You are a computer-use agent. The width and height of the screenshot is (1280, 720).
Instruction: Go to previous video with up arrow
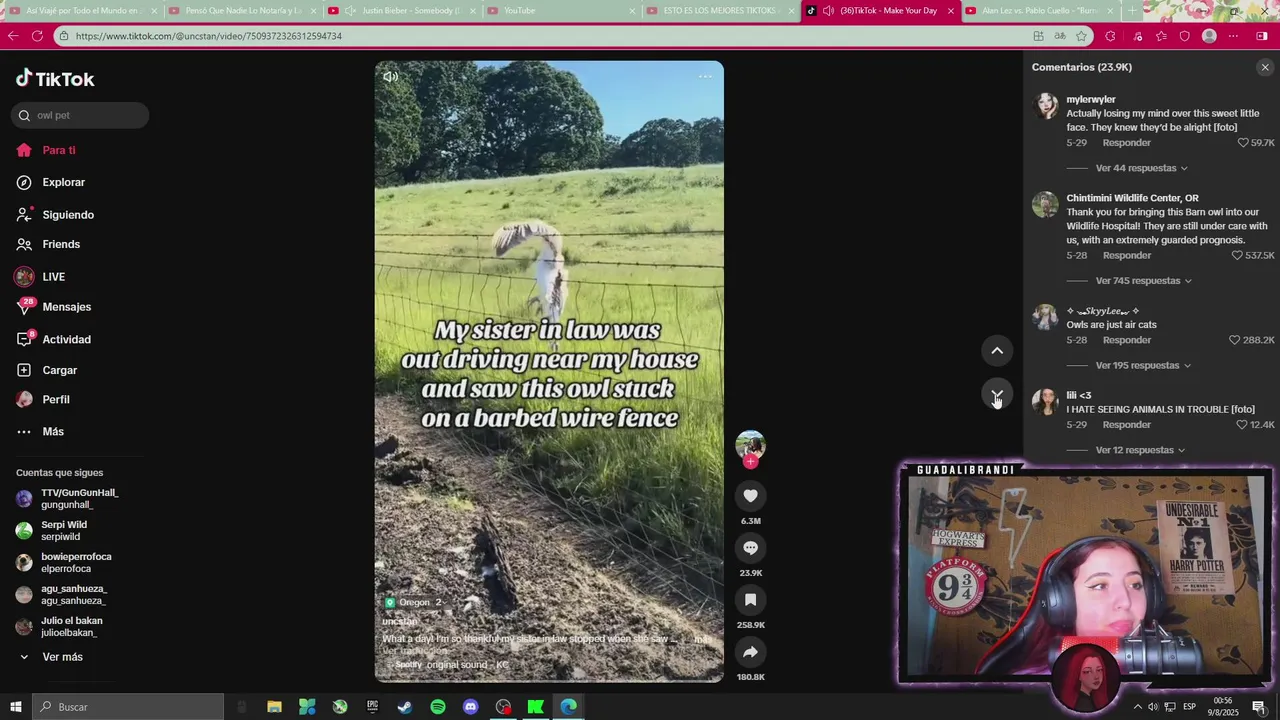(997, 350)
